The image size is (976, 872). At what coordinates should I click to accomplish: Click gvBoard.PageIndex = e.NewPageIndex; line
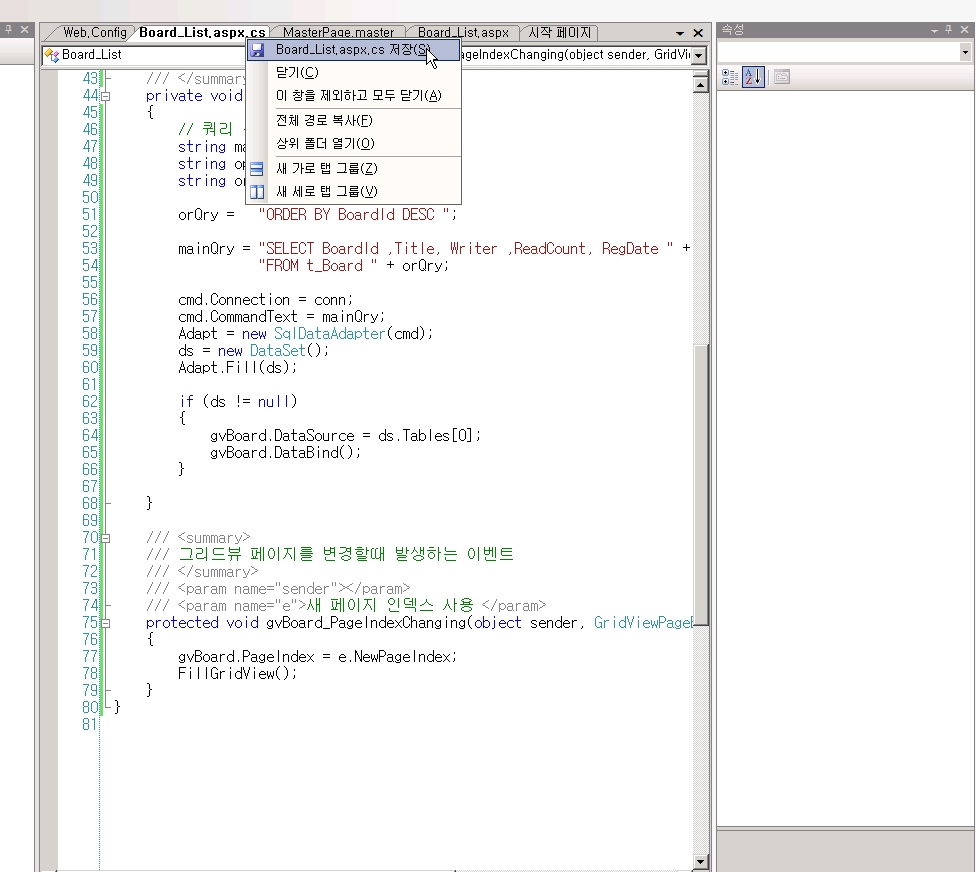pos(317,657)
